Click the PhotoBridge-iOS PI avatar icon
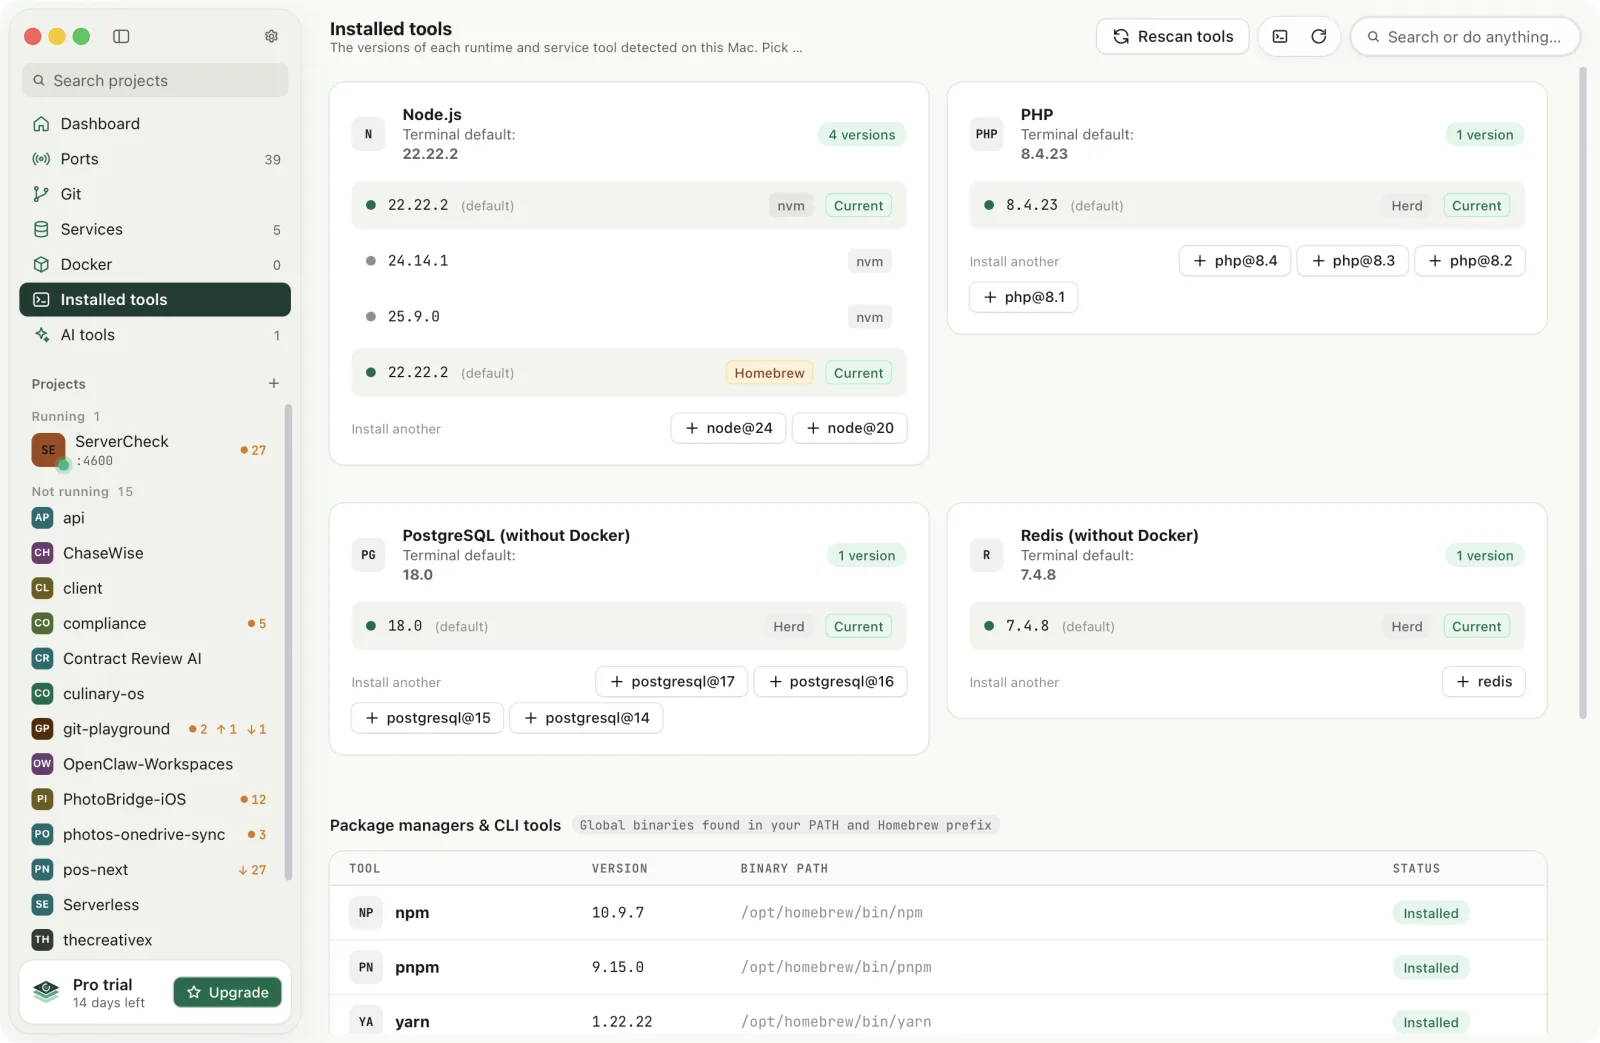 click(42, 799)
